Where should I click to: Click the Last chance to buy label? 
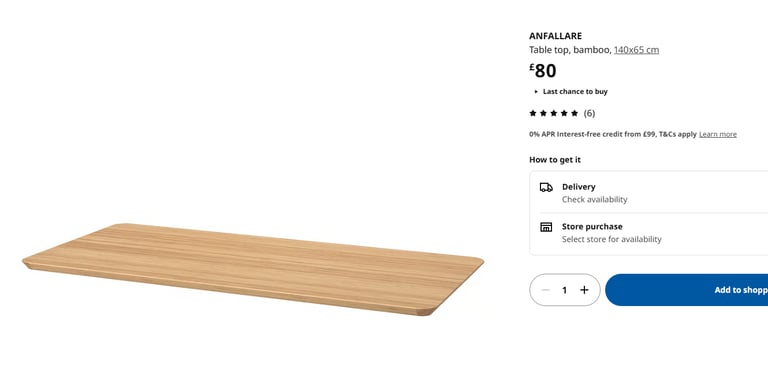(575, 92)
